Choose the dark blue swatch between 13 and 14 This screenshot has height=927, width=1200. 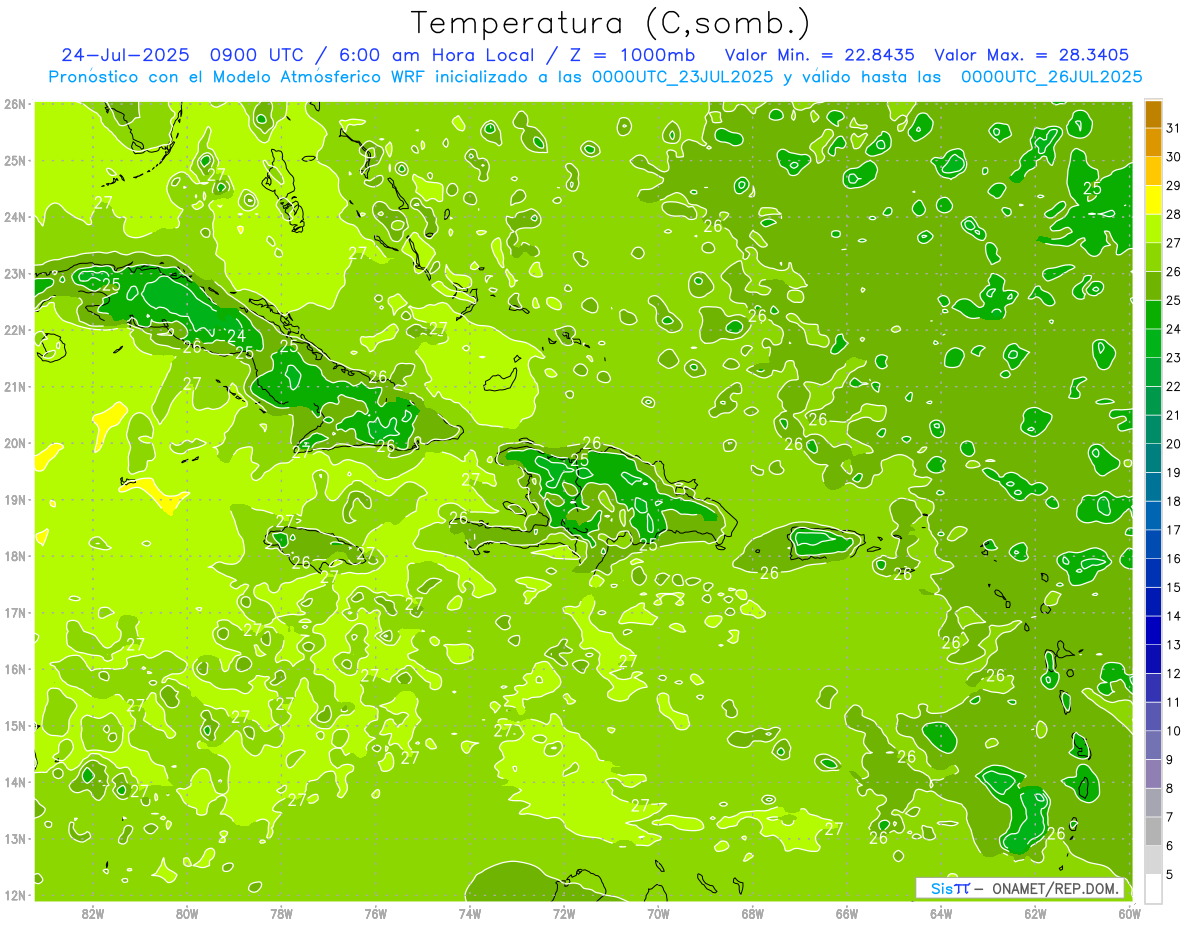click(x=1153, y=630)
